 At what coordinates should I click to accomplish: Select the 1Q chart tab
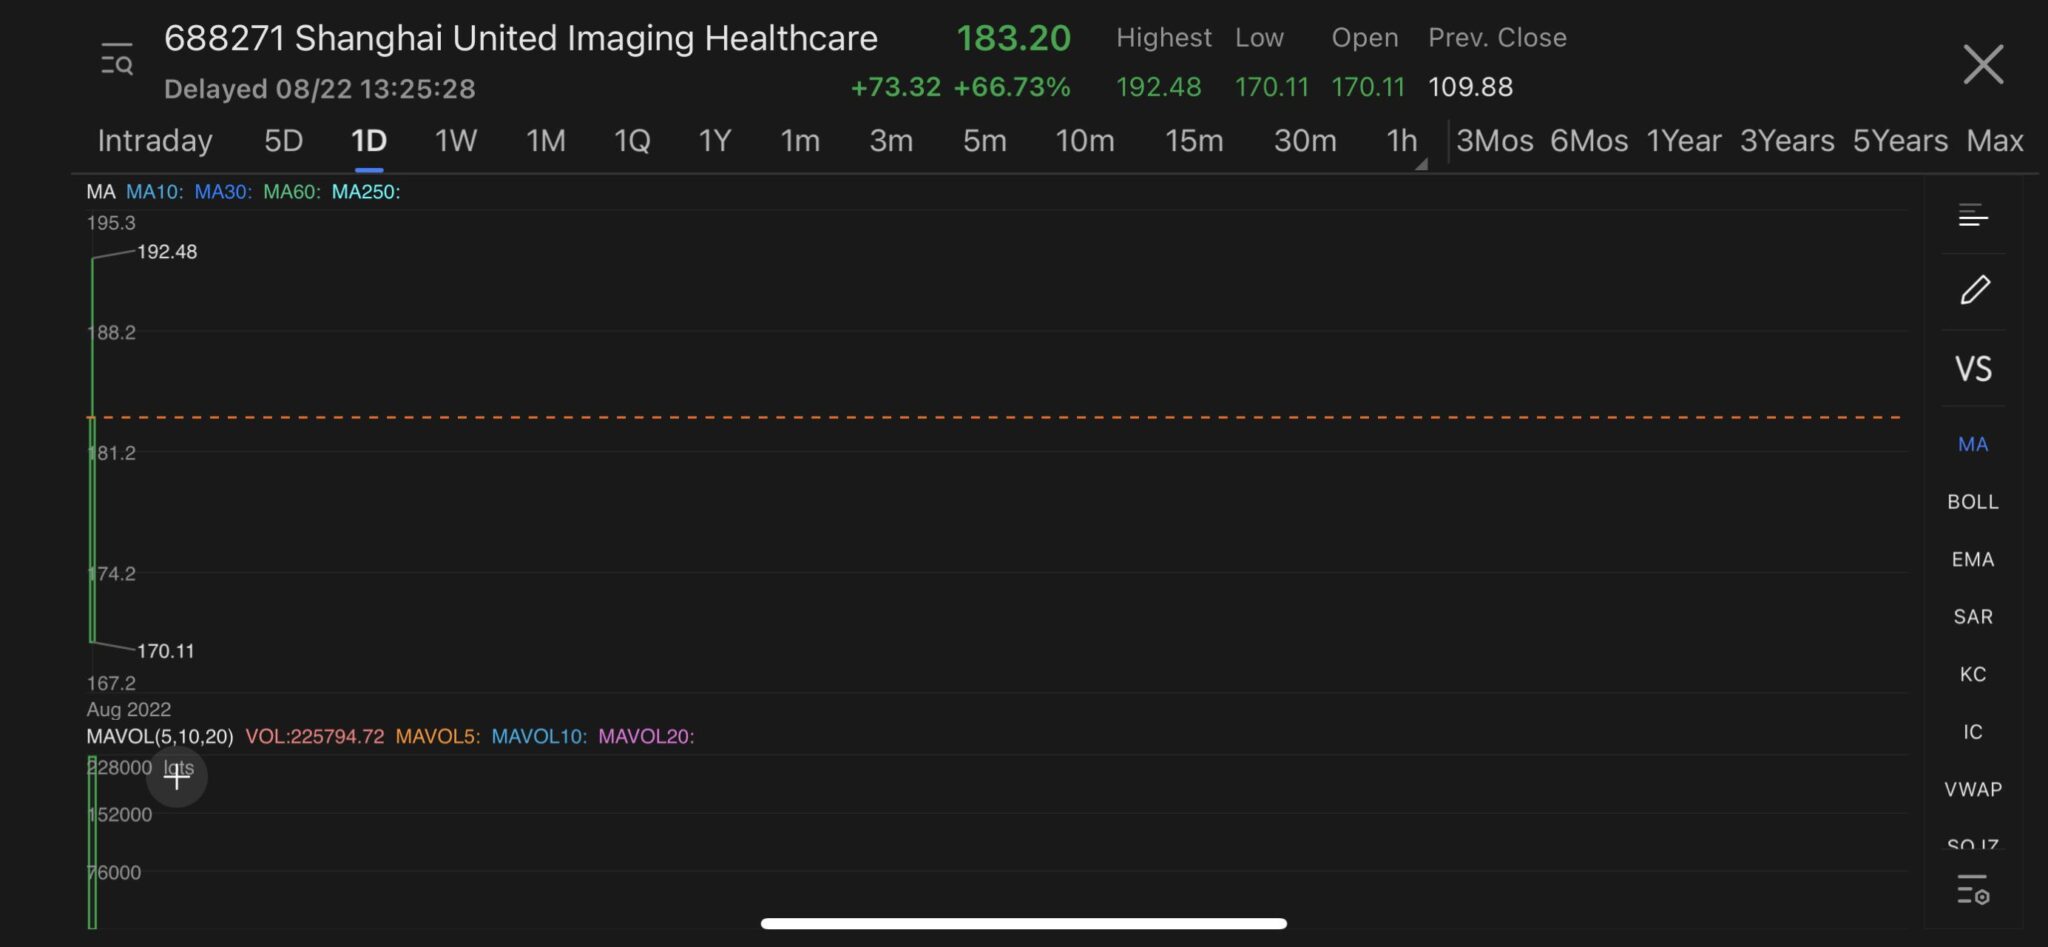click(x=632, y=141)
